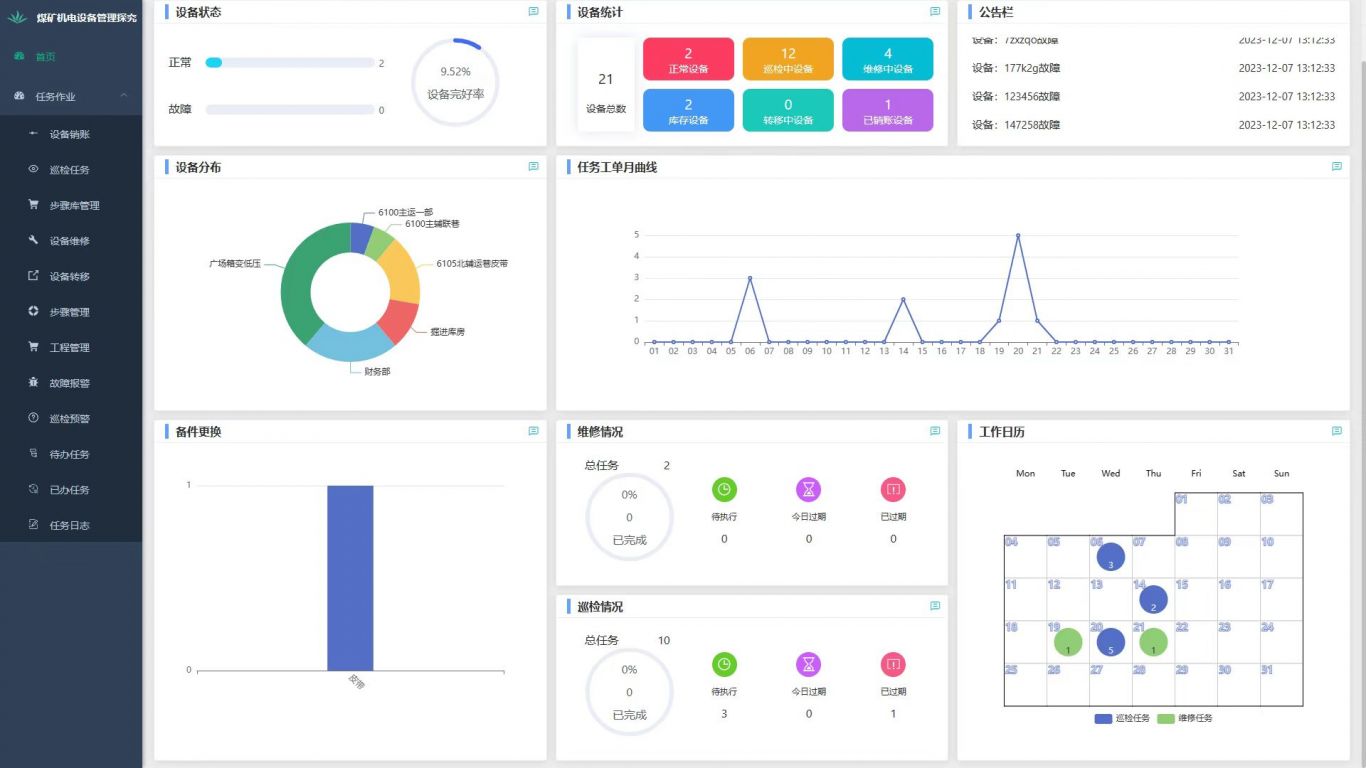This screenshot has width=1366, height=768.
Task: Click the dashboard icon beside 首页
Action: pos(19,56)
